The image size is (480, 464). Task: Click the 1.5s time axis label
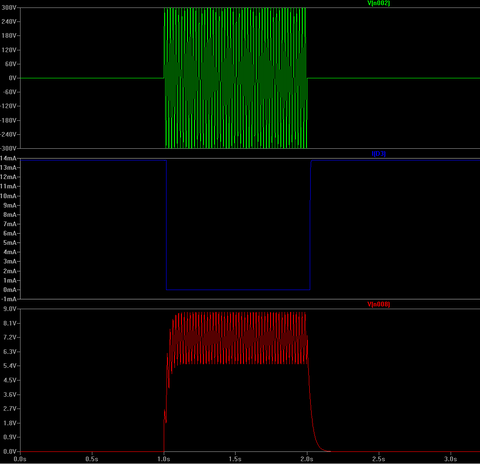click(235, 459)
